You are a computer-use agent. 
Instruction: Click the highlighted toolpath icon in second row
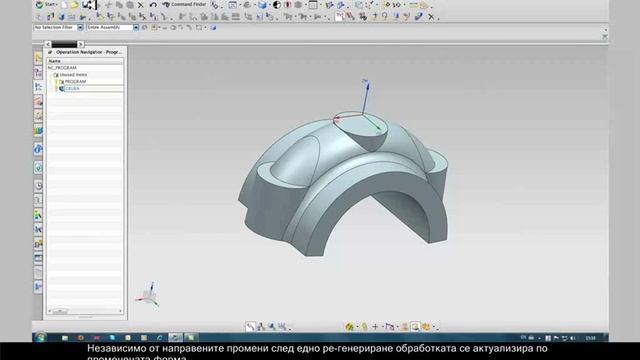[339, 16]
